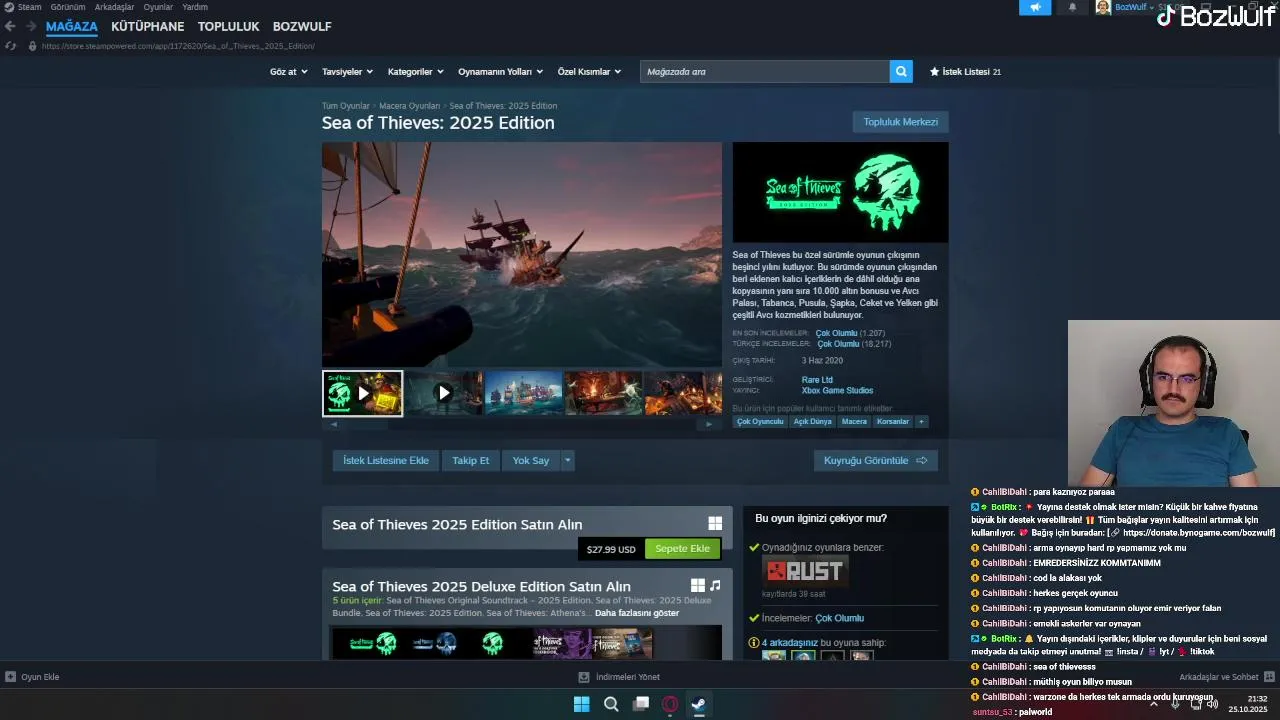This screenshot has width=1280, height=720.
Task: Click the Steam logo menu icon
Action: point(9,7)
